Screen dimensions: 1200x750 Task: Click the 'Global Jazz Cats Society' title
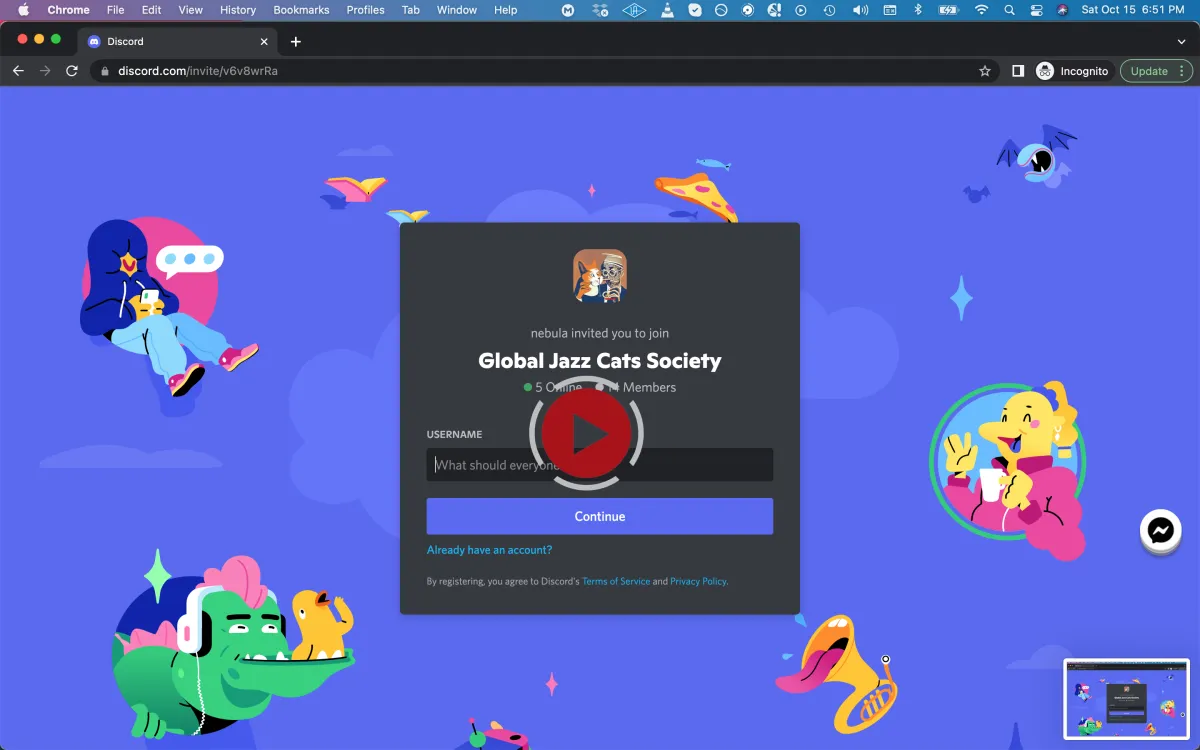tap(600, 361)
